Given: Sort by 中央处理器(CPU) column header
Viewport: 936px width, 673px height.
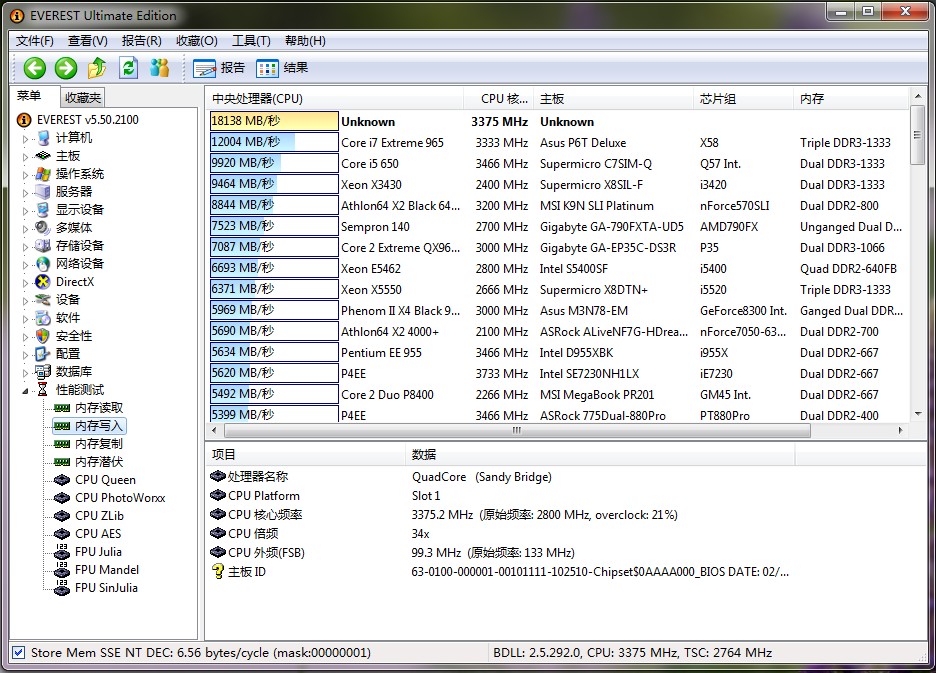Looking at the screenshot, I should [334, 99].
